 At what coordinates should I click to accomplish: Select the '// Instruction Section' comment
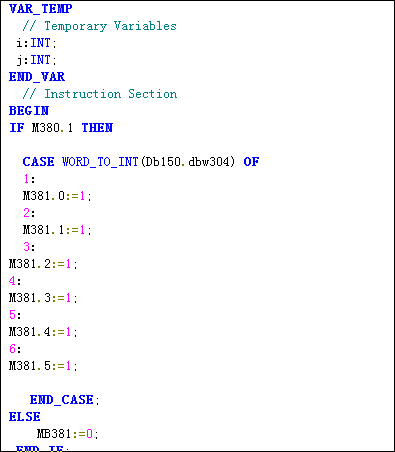click(100, 94)
